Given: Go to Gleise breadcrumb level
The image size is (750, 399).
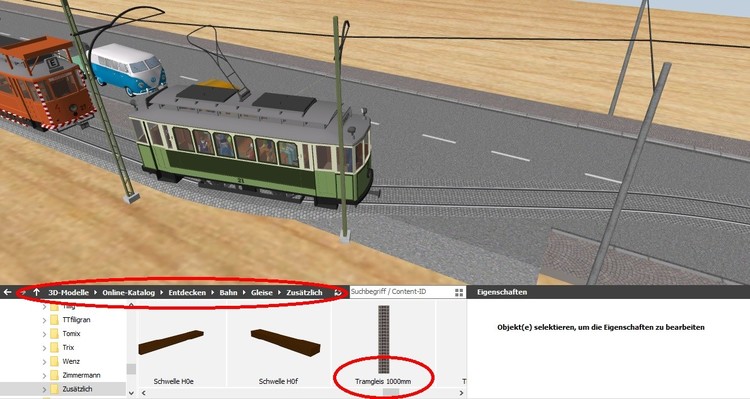Looking at the screenshot, I should point(262,292).
